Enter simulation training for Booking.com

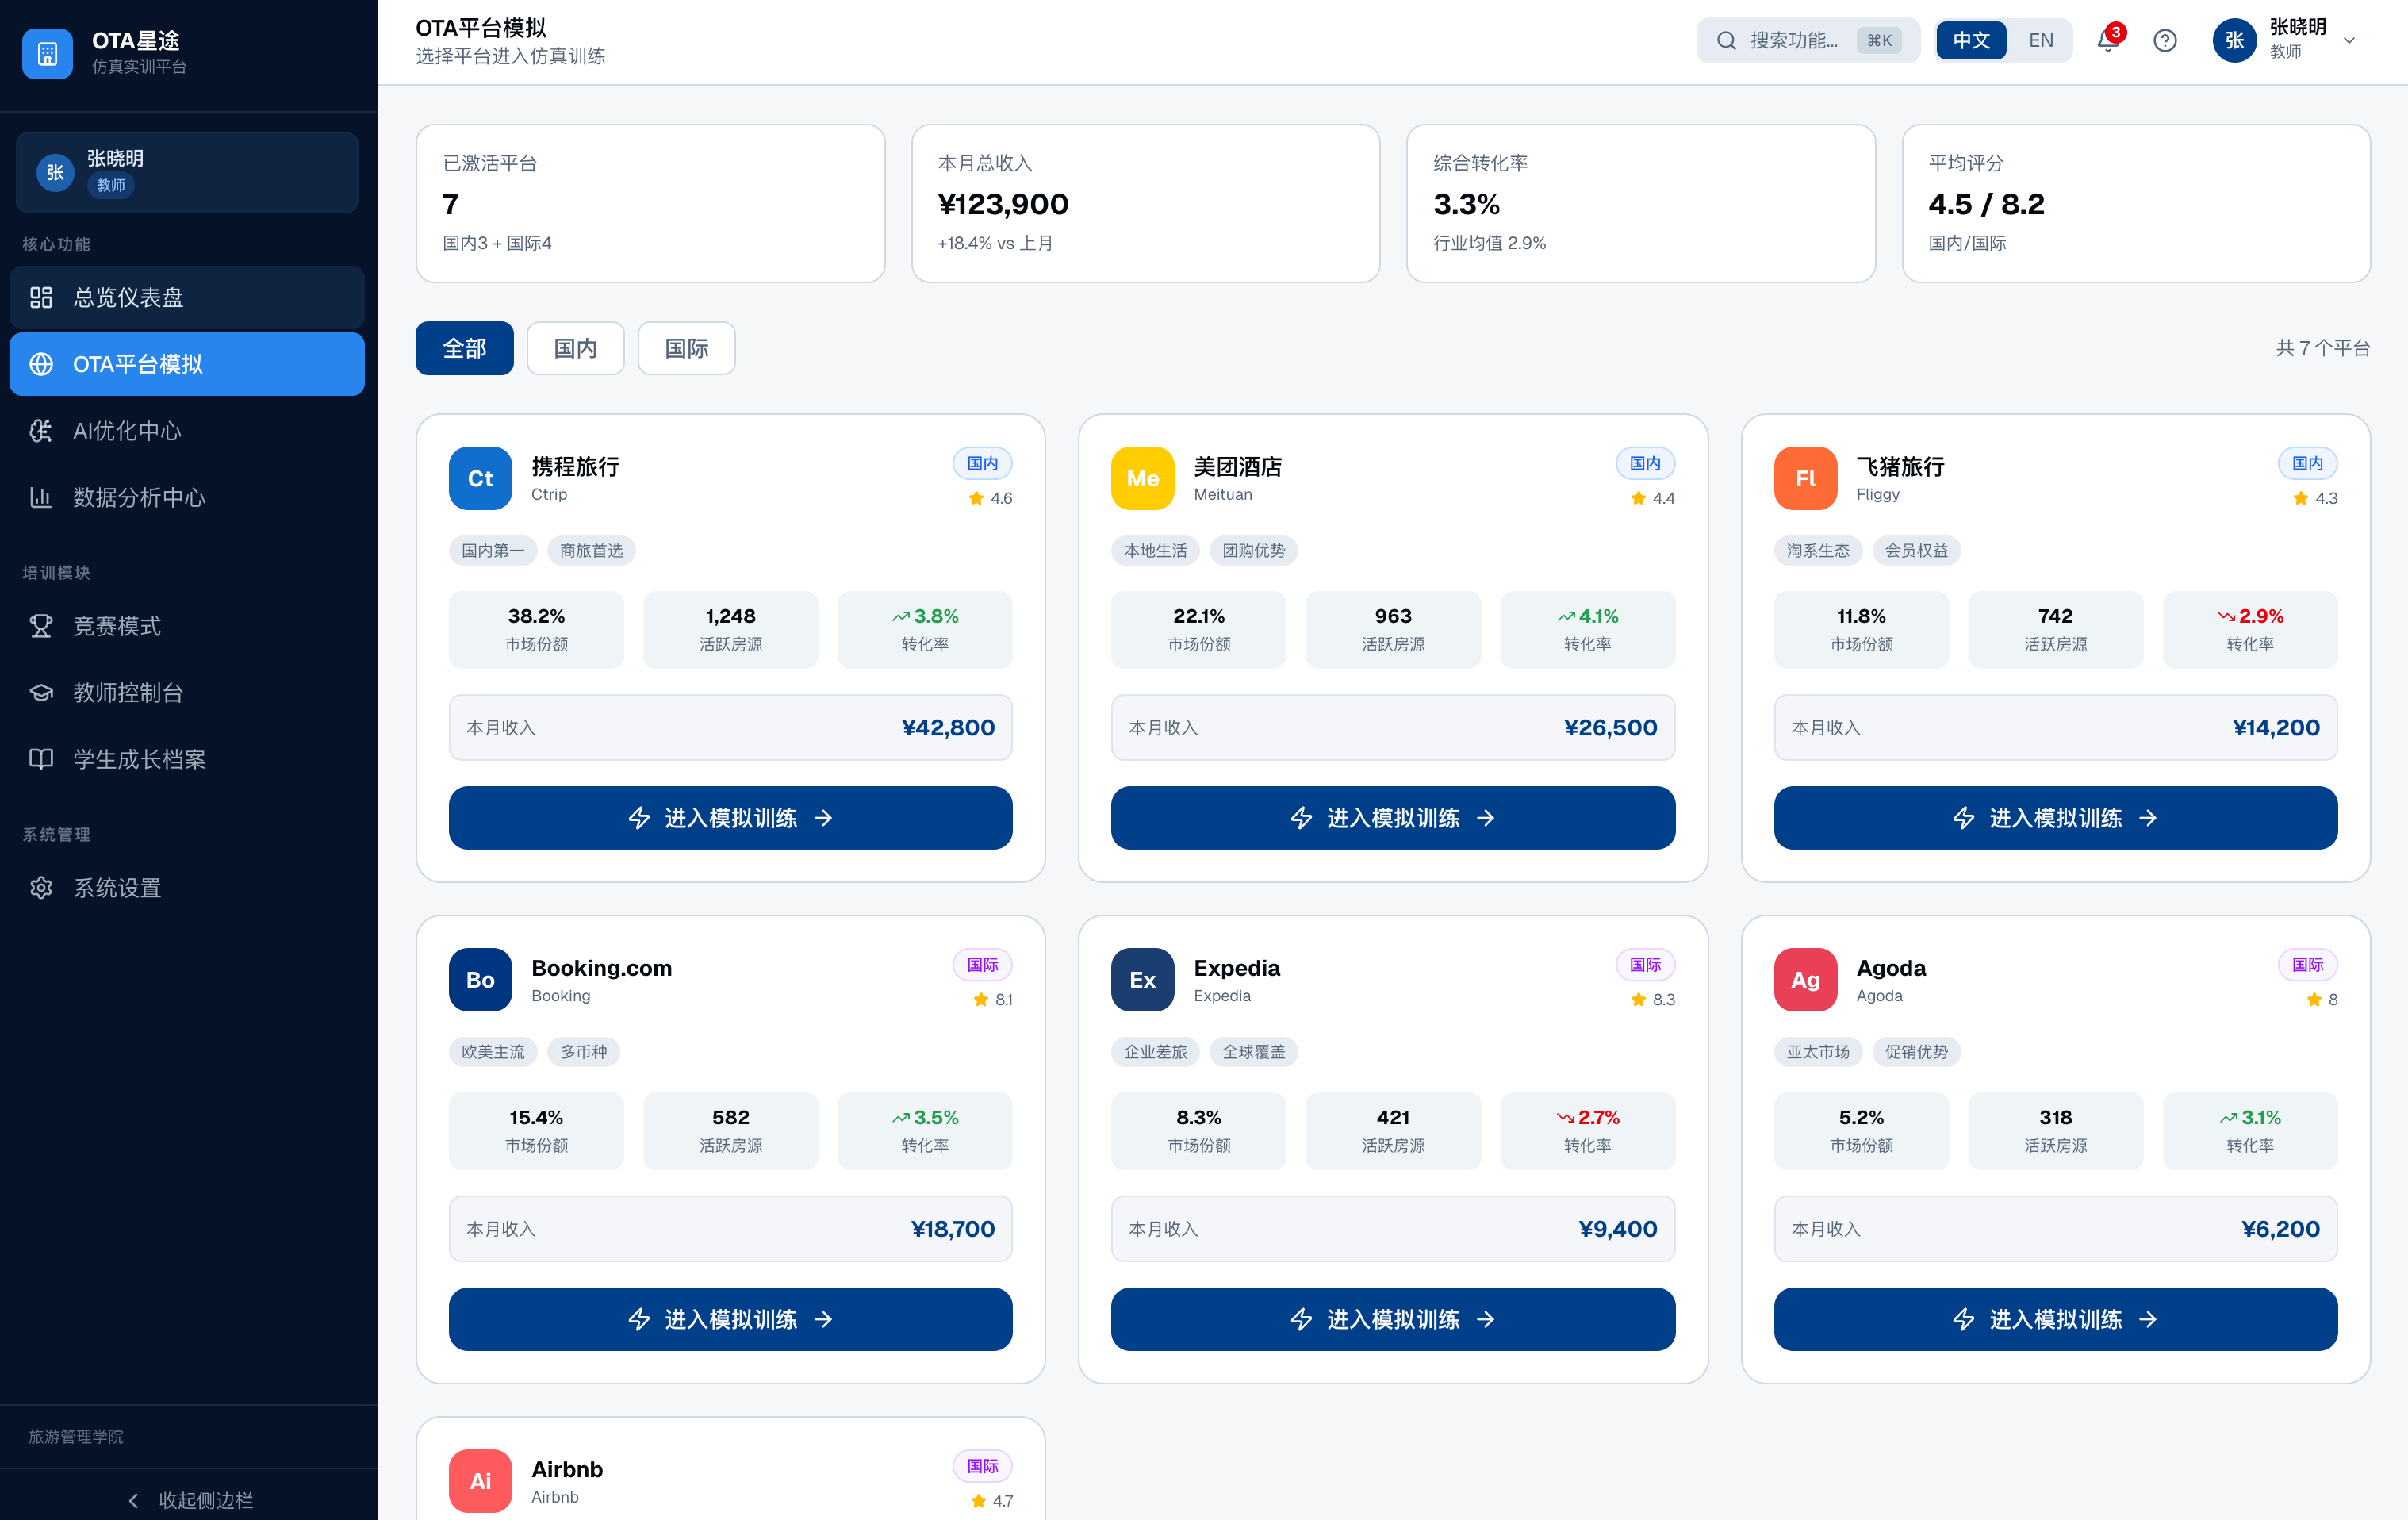[730, 1319]
